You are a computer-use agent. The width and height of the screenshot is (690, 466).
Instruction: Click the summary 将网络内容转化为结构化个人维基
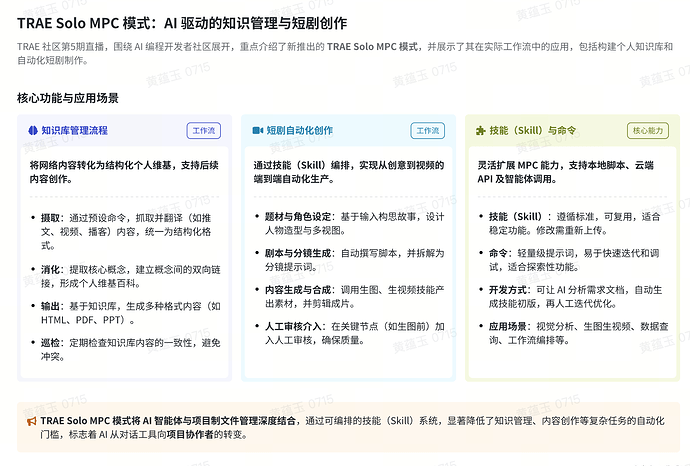pyautogui.click(x=124, y=172)
